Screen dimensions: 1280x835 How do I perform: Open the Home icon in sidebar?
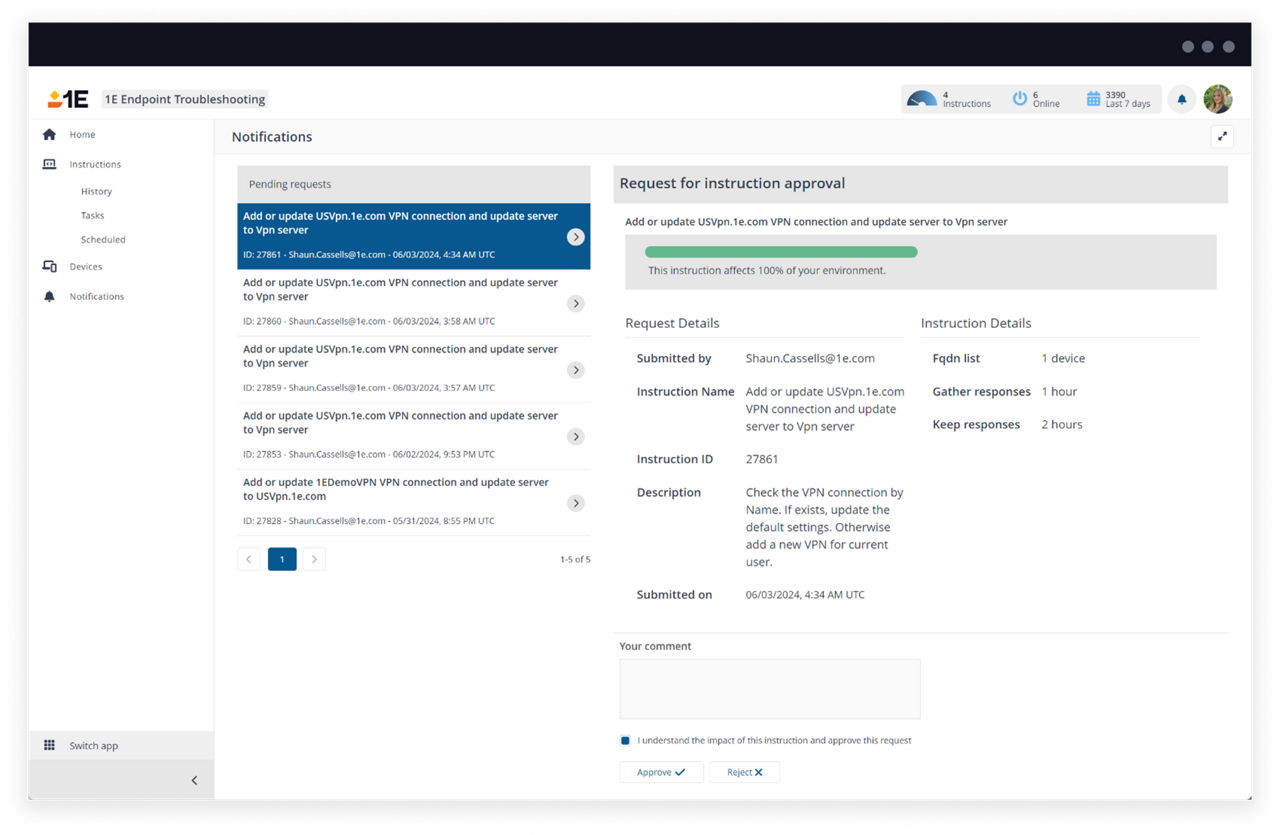pos(49,134)
